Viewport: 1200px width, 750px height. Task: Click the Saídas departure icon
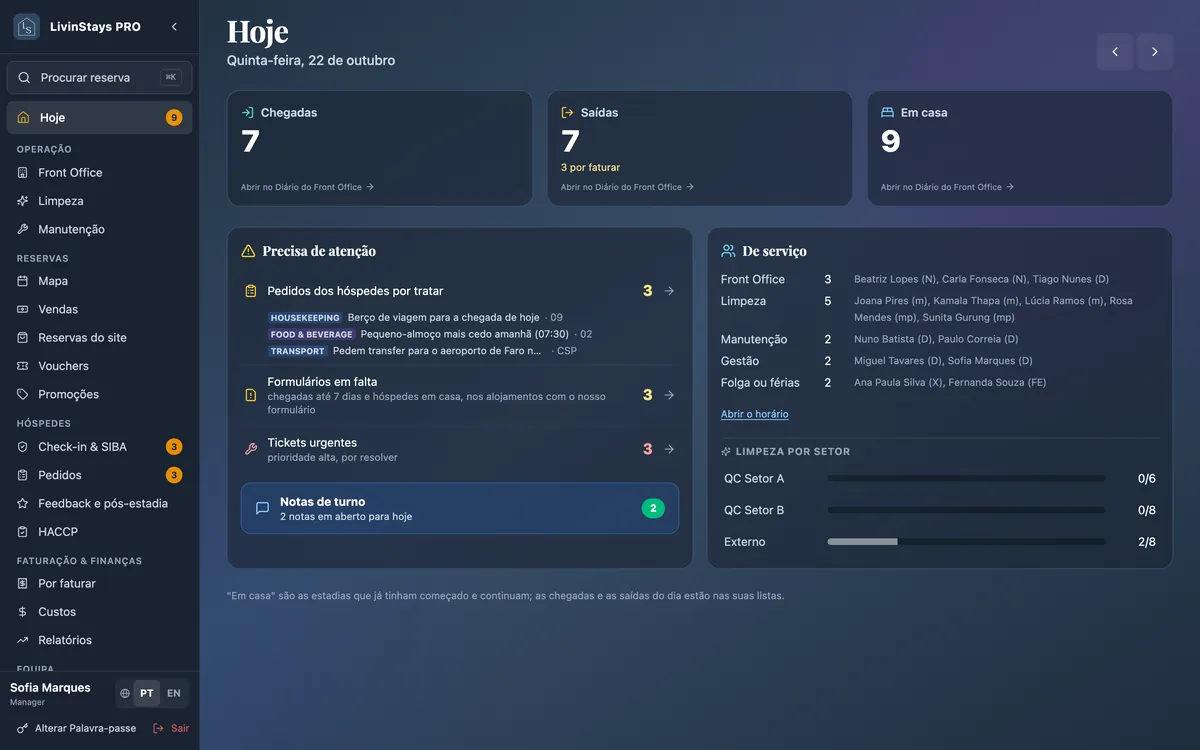[x=568, y=113]
